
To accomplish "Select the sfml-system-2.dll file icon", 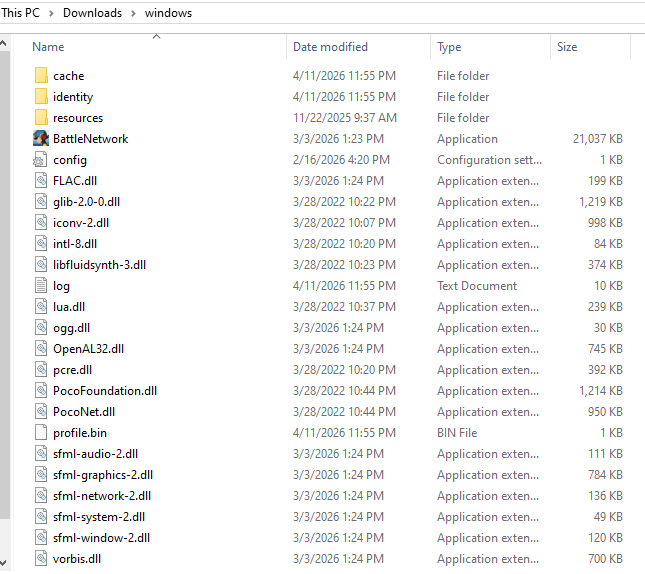I will coord(41,516).
